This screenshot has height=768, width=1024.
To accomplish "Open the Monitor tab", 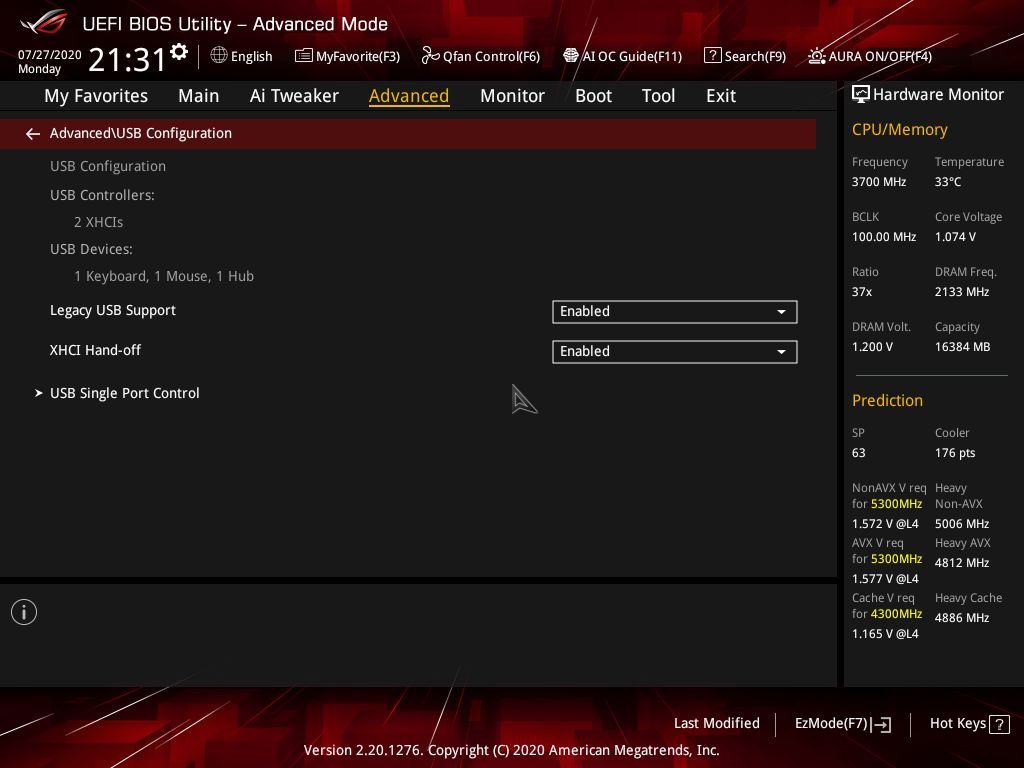I will pyautogui.click(x=512, y=96).
